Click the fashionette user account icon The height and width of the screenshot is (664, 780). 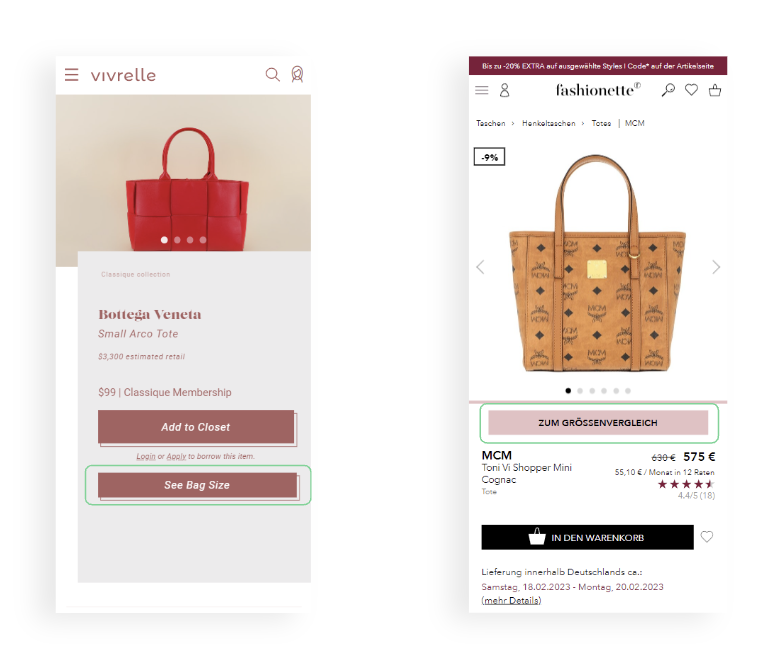point(504,90)
